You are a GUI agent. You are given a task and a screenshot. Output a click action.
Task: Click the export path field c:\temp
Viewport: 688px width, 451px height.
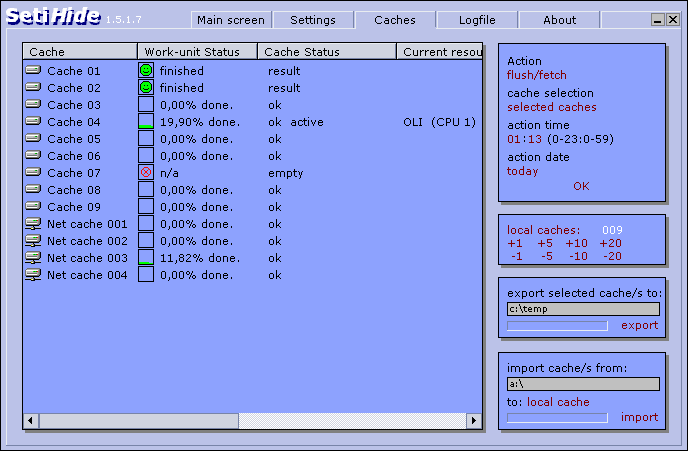click(583, 309)
